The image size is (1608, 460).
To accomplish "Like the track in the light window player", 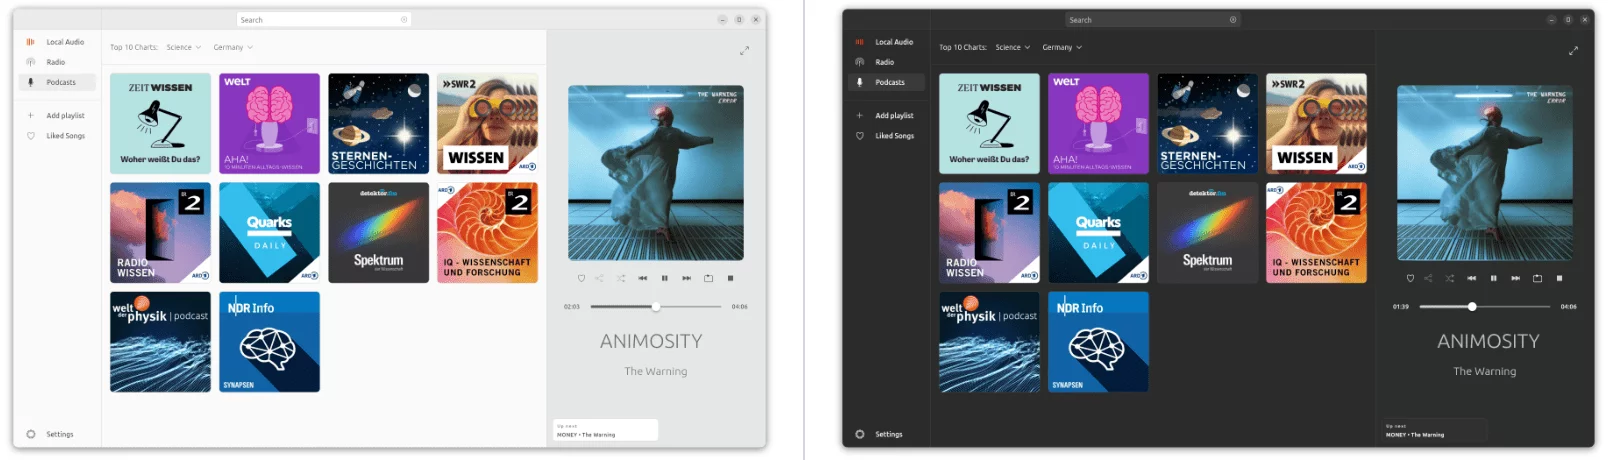I will point(581,278).
